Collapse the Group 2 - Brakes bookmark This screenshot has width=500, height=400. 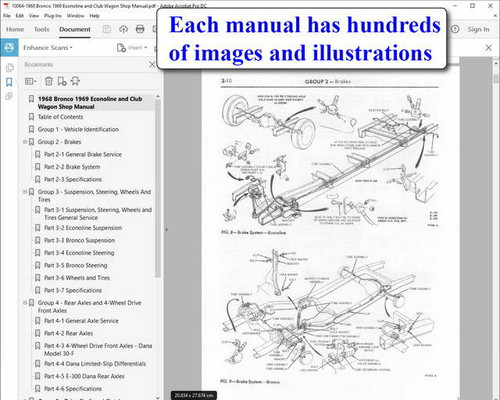[25, 142]
